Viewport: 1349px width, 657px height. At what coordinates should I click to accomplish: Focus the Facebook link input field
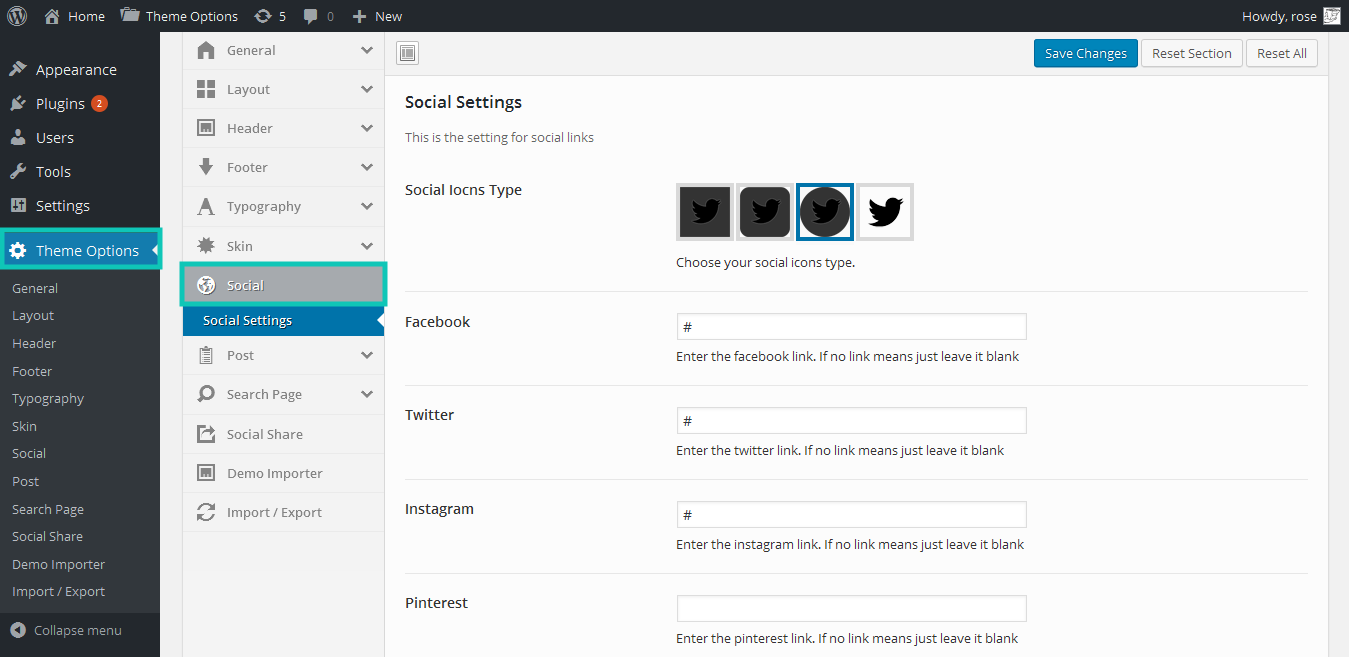click(851, 327)
